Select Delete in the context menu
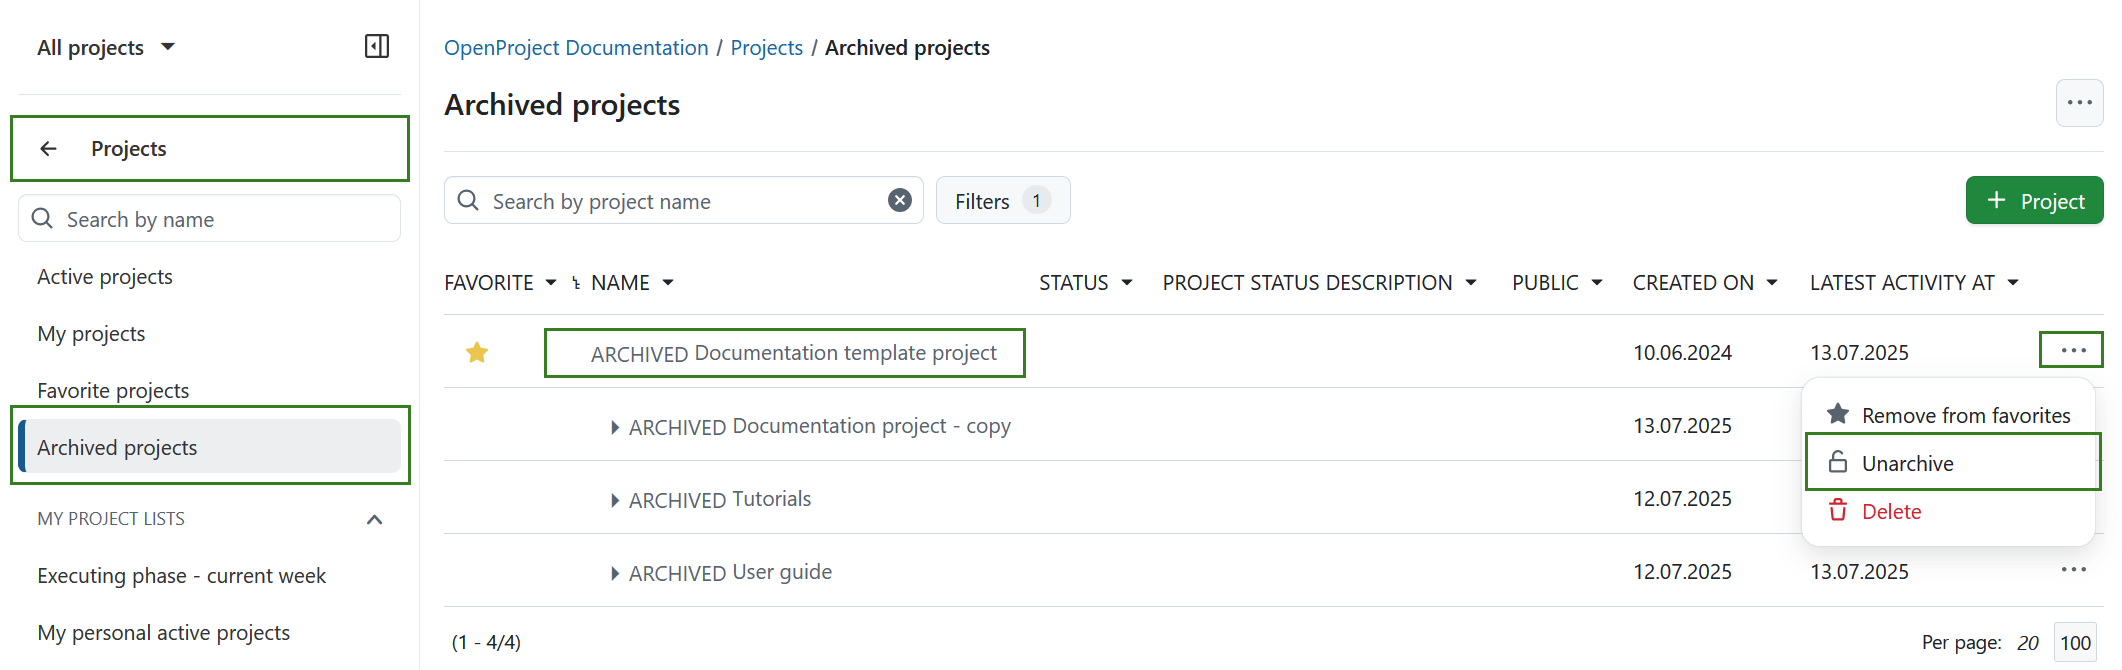 [x=1890, y=511]
